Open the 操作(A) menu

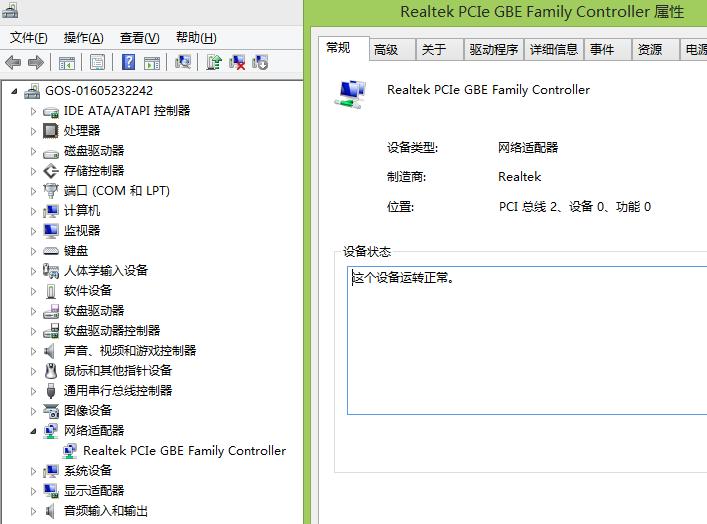point(83,38)
